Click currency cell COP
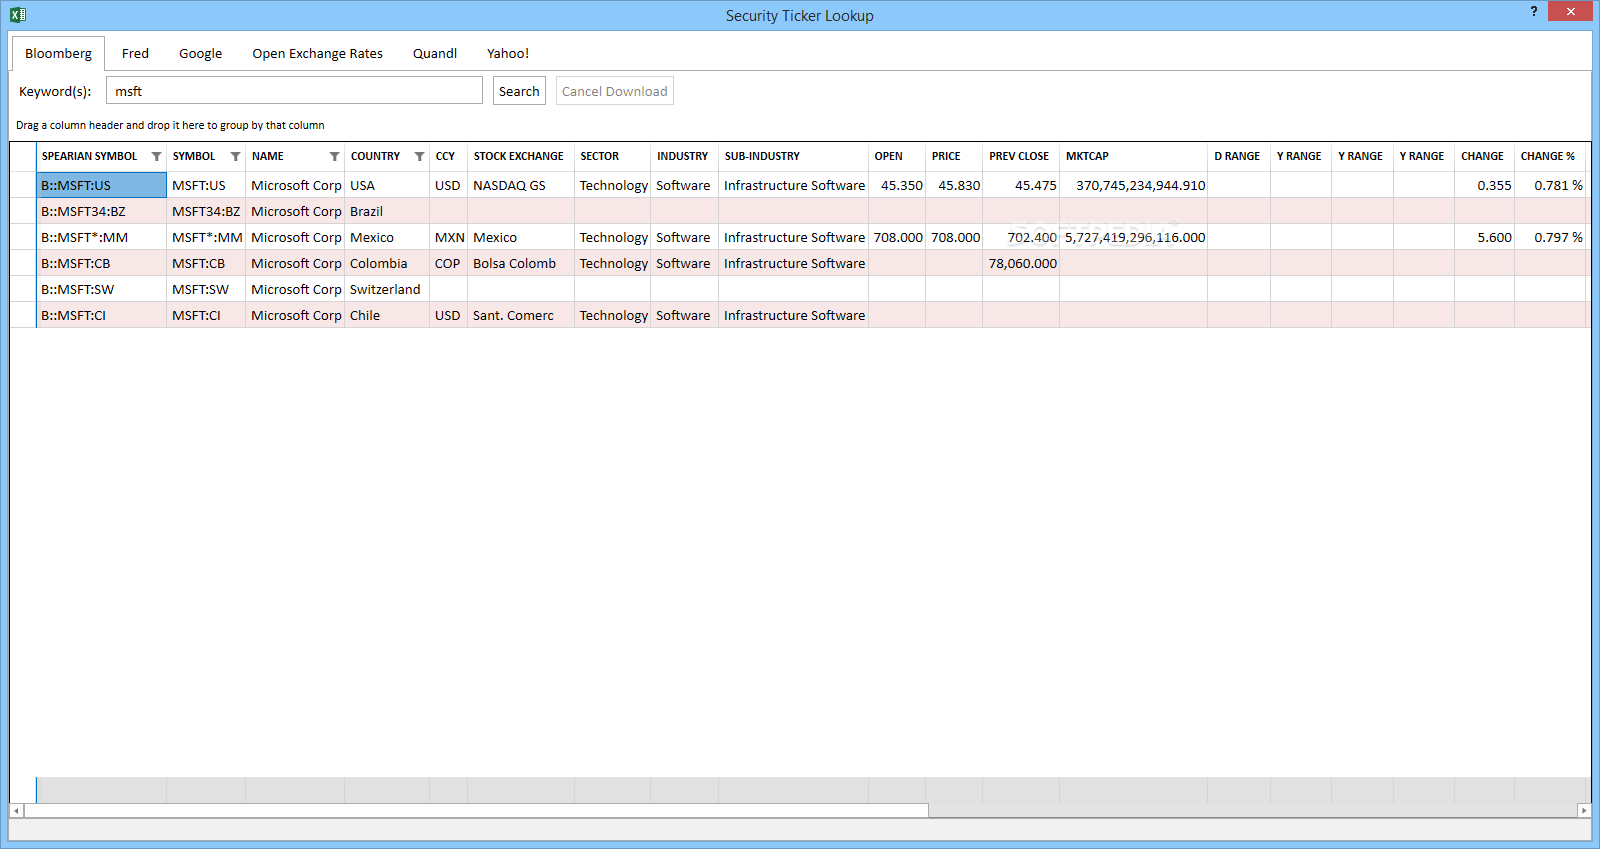 pyautogui.click(x=449, y=263)
